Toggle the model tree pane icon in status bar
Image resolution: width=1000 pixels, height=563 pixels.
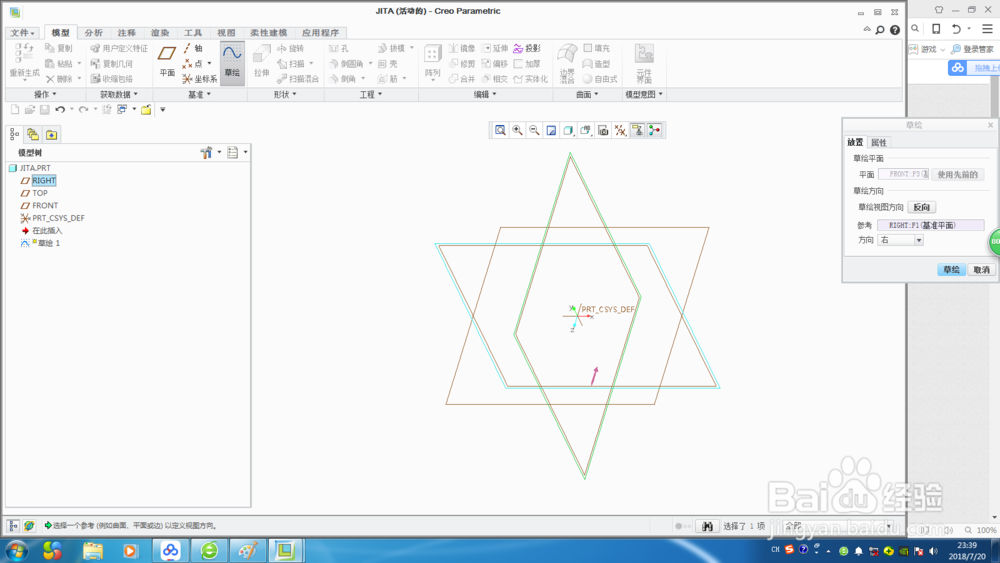tap(13, 526)
